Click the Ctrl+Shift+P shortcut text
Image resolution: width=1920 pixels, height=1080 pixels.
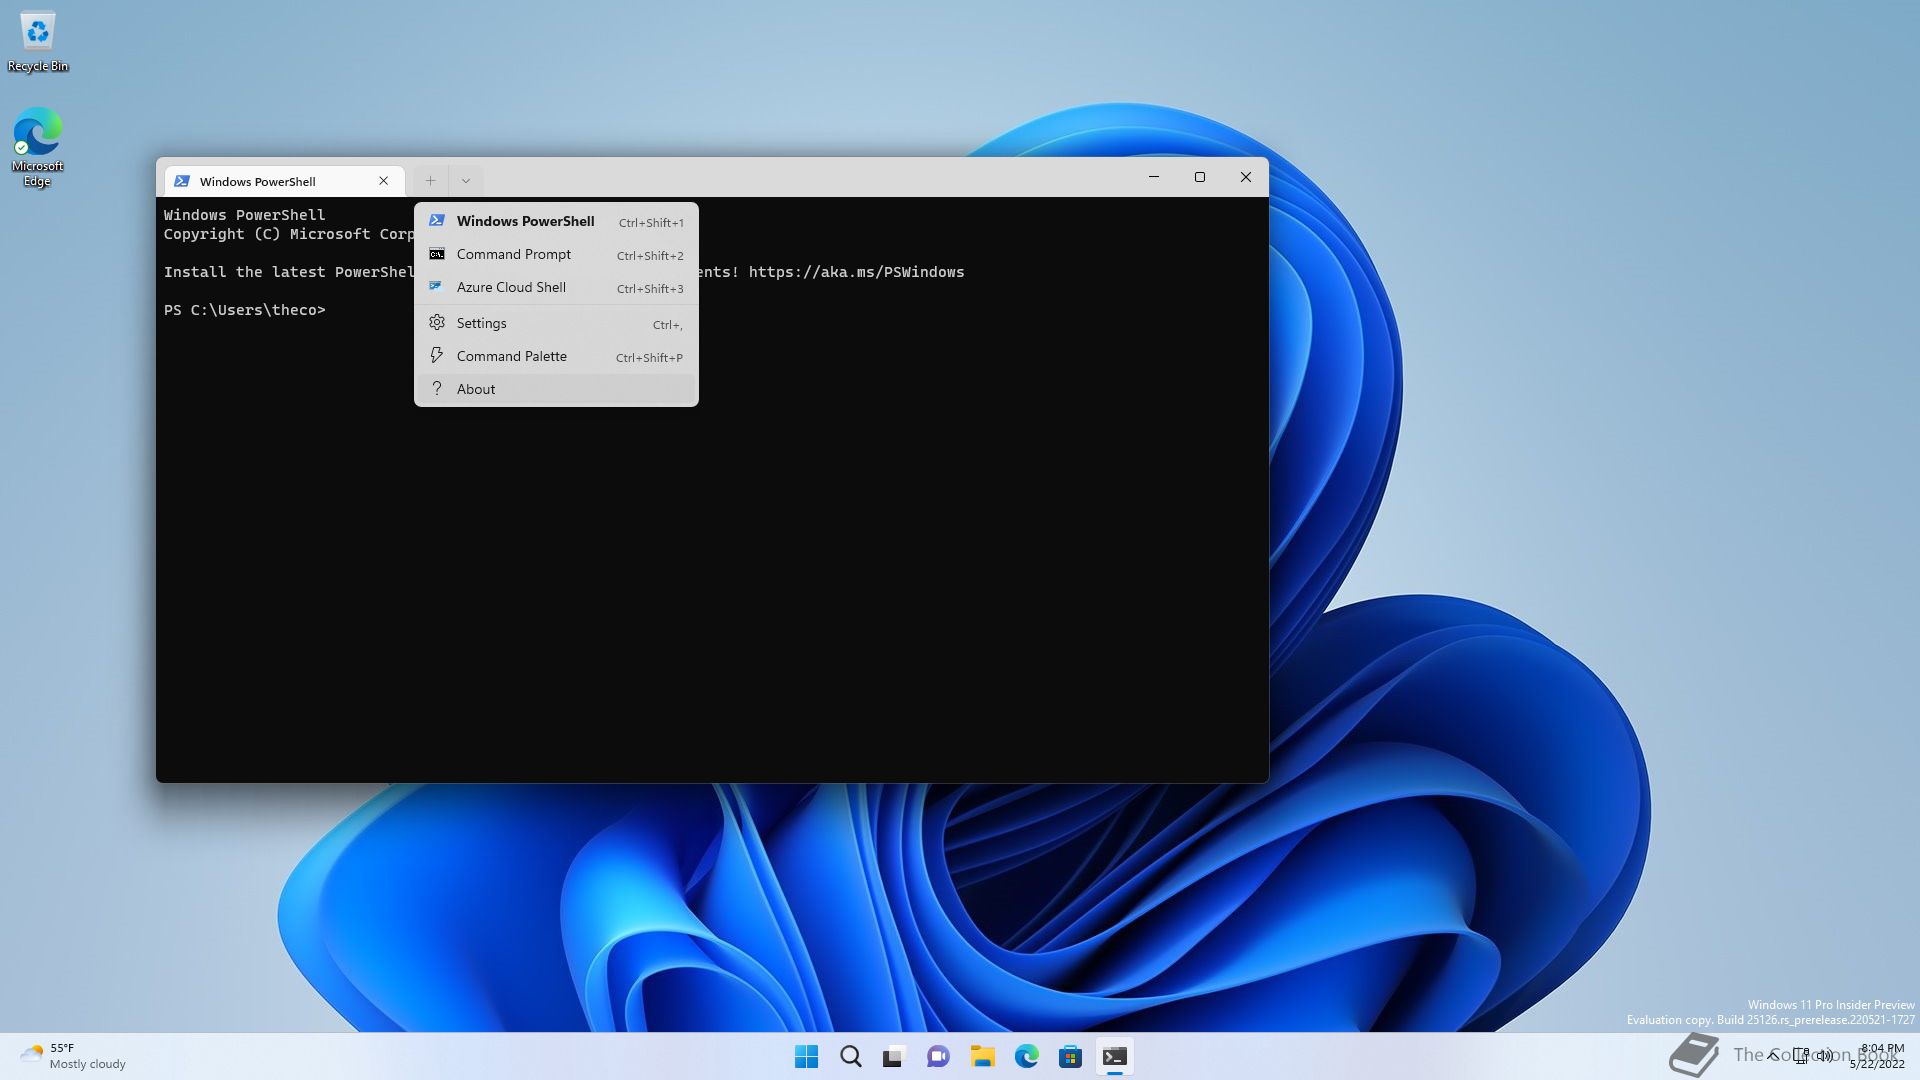649,358
